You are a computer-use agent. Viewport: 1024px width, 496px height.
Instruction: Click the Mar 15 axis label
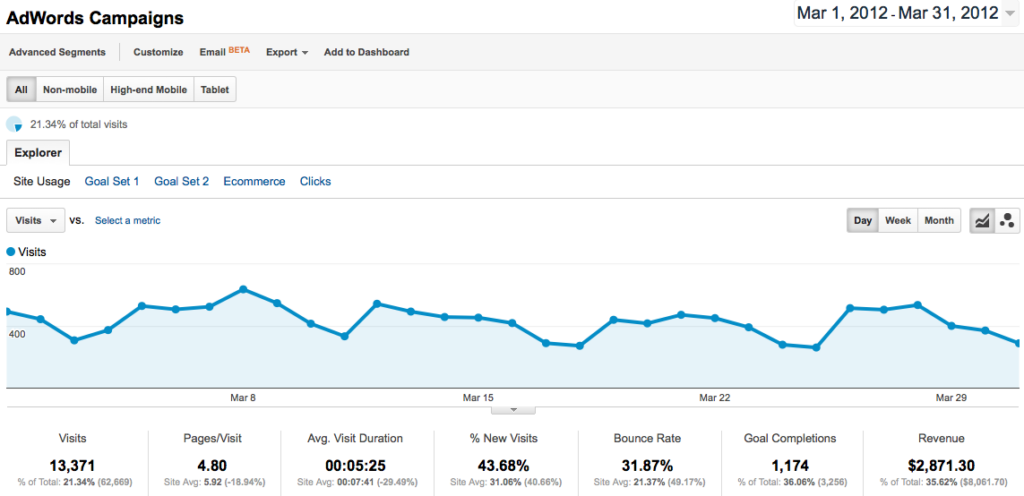pyautogui.click(x=479, y=397)
